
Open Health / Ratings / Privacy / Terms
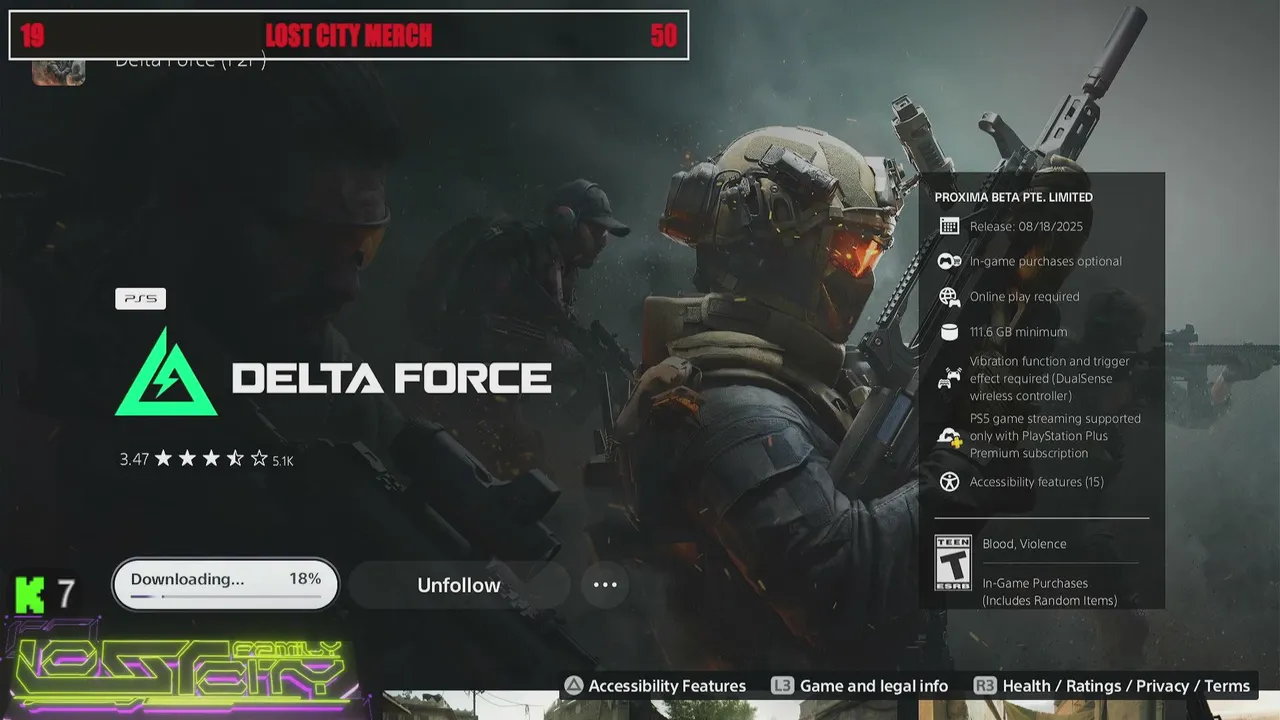tap(1126, 686)
